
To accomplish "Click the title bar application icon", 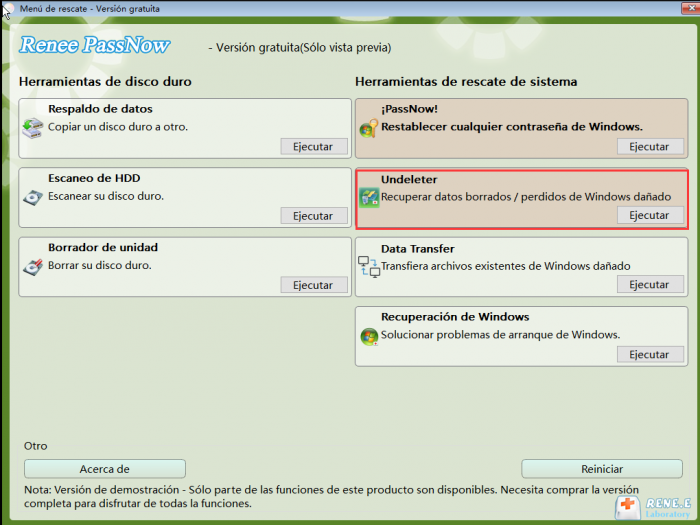I will [x=7, y=9].
